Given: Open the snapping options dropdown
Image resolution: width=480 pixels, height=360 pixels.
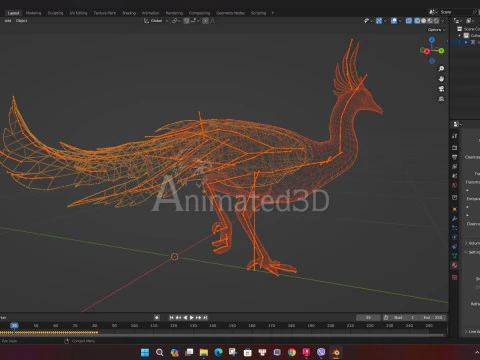Looking at the screenshot, I should point(195,21).
